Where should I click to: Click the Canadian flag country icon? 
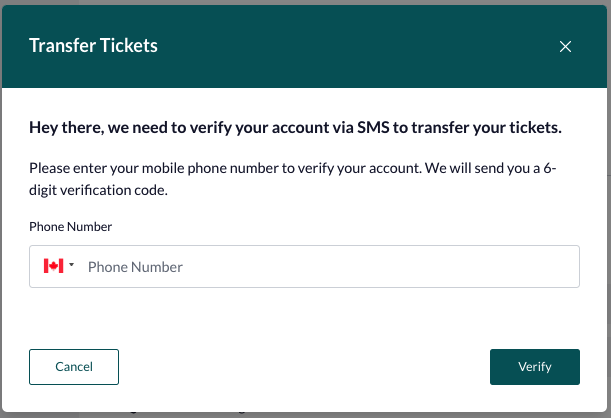pyautogui.click(x=53, y=266)
